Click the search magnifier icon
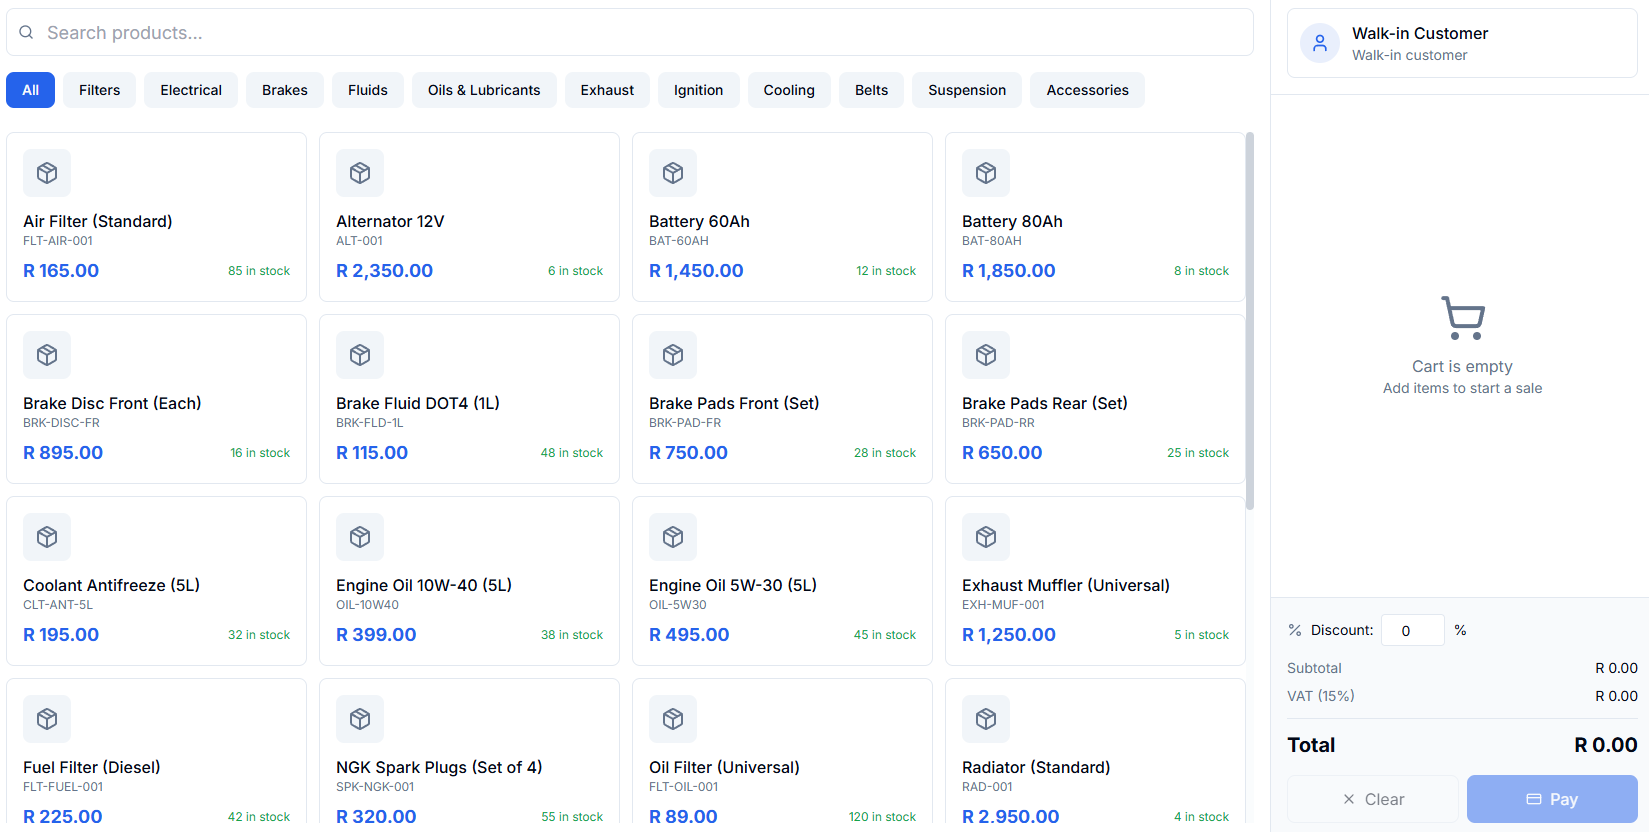 [26, 33]
